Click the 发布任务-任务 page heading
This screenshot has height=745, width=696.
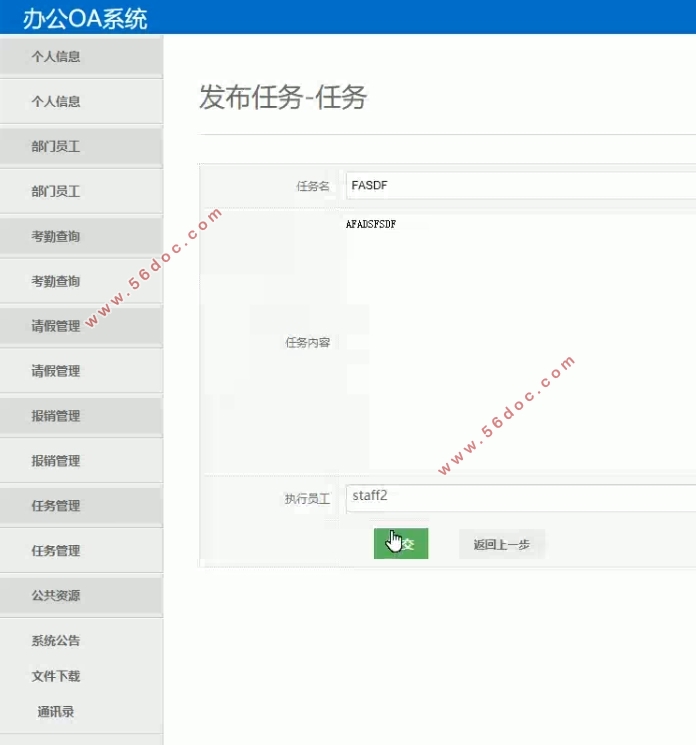tap(283, 97)
